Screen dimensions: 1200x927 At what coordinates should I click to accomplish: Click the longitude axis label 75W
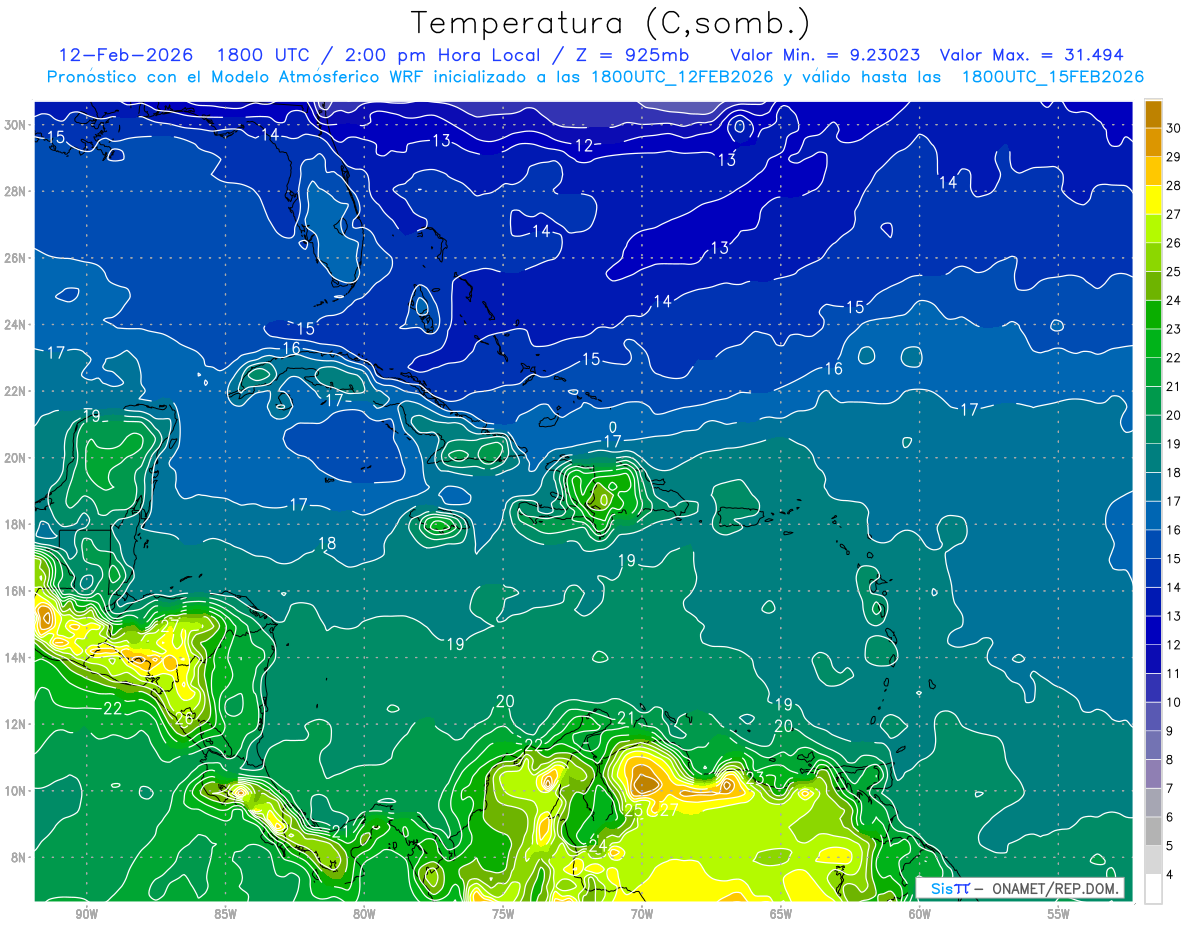pyautogui.click(x=503, y=914)
